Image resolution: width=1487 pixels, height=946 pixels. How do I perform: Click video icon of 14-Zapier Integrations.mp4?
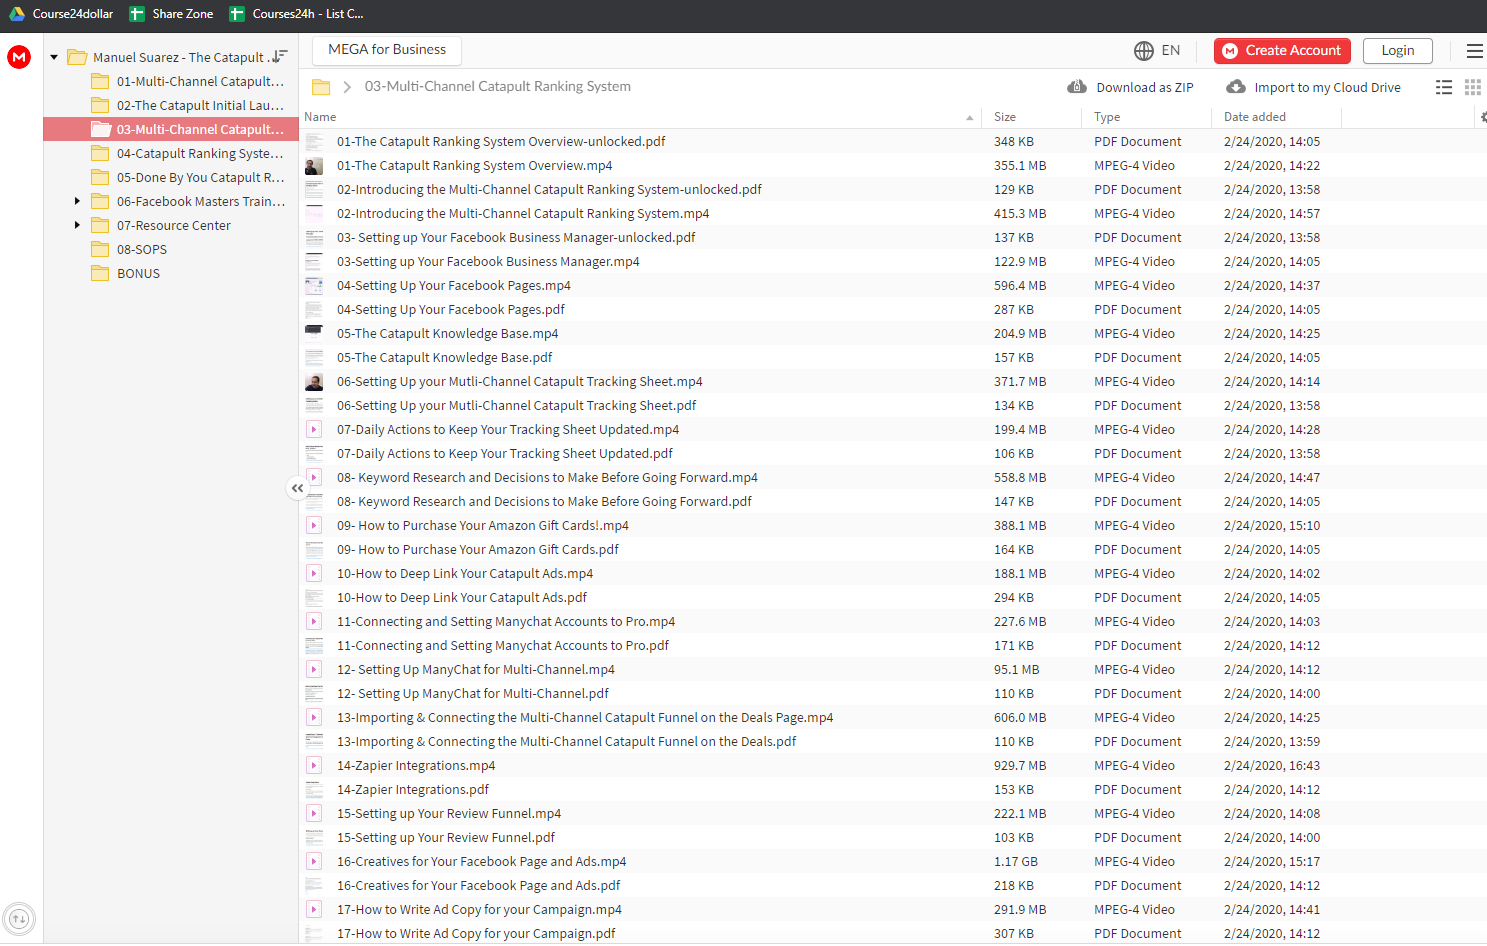click(314, 766)
